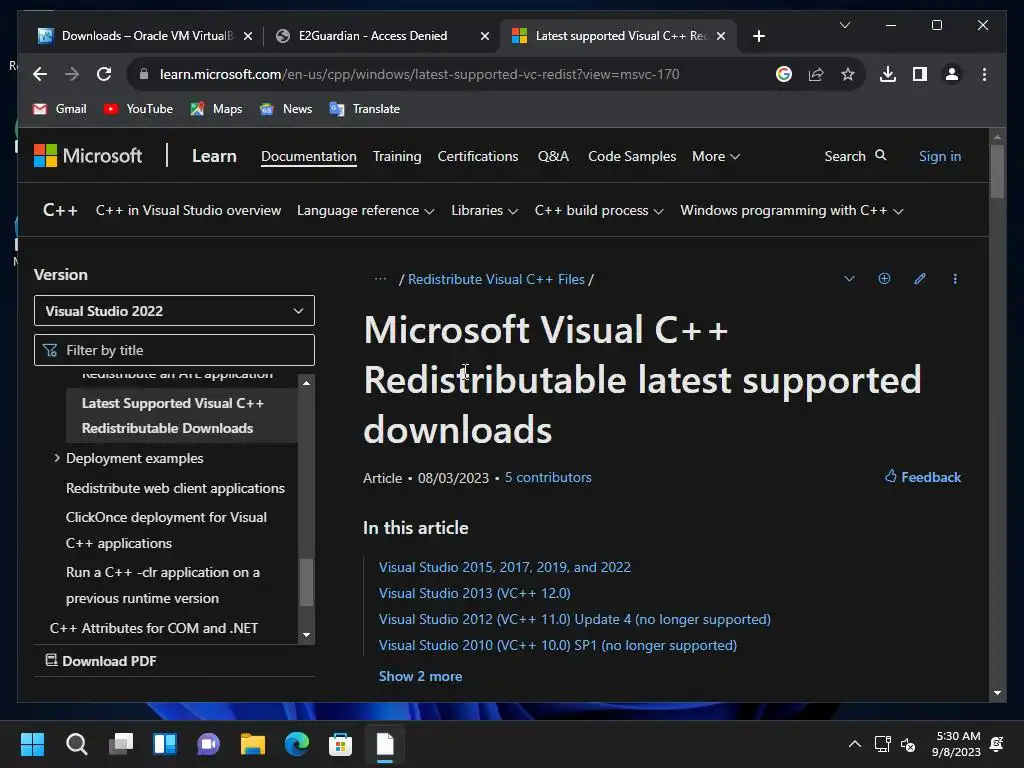Expand the More dropdown in header
This screenshot has width=1024, height=768.
pos(716,157)
